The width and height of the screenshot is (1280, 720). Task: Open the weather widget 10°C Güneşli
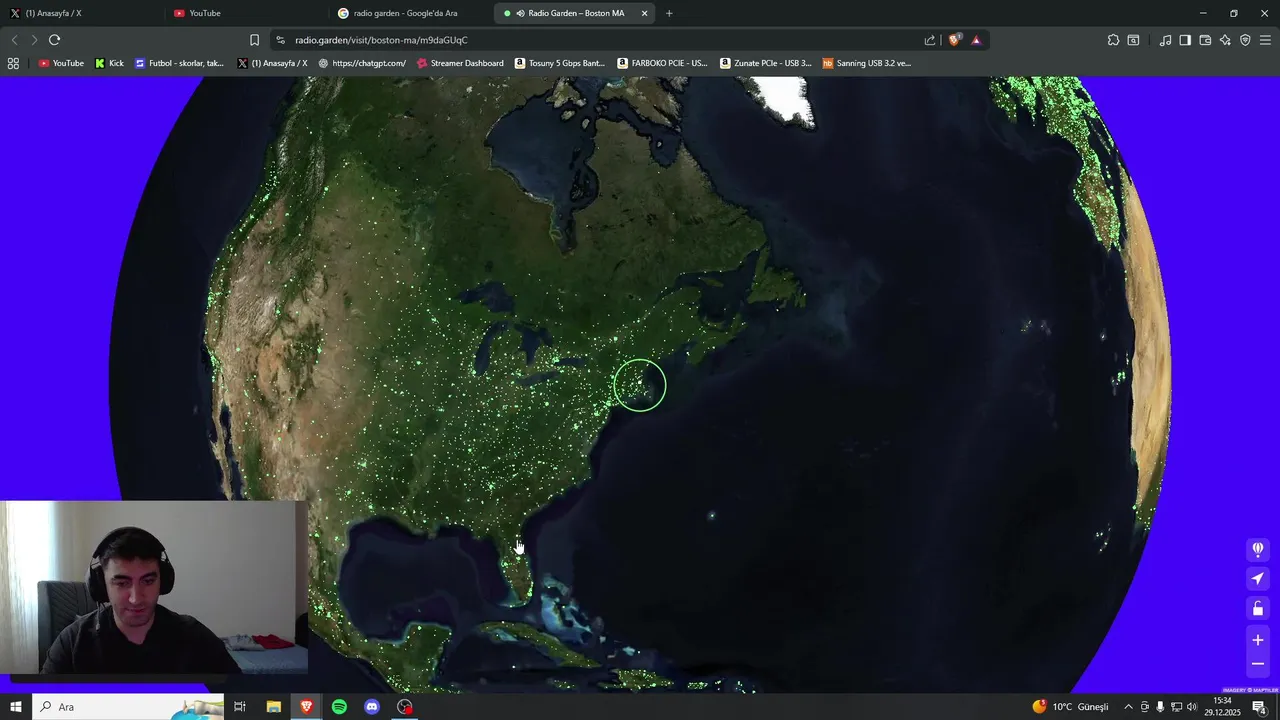[x=1070, y=707]
